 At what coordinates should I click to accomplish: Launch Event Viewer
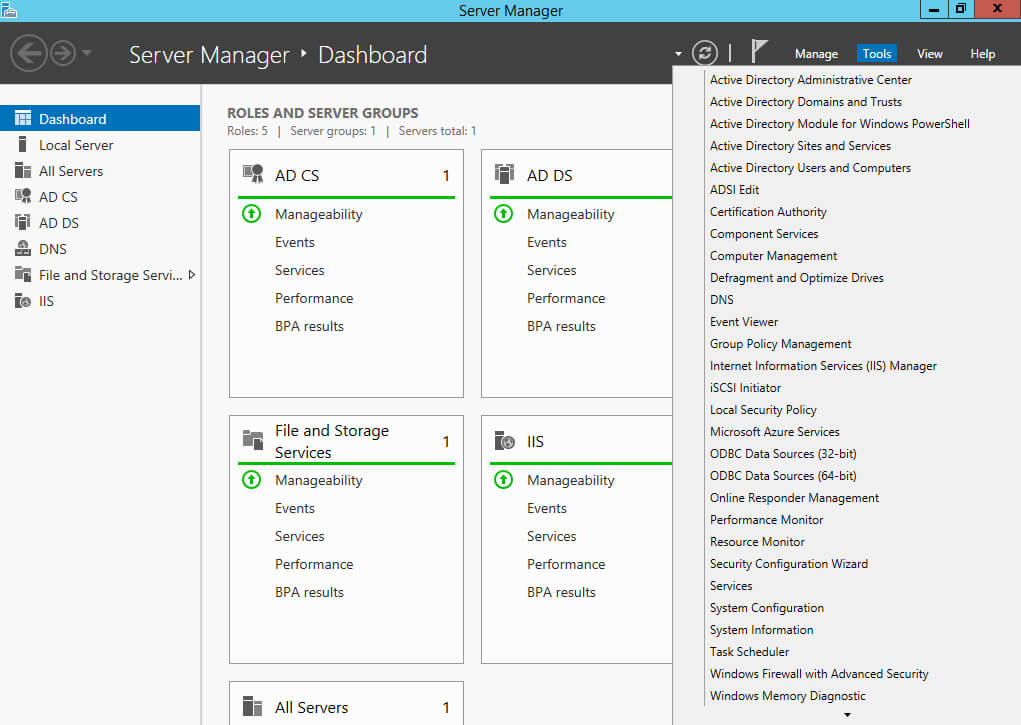point(744,322)
